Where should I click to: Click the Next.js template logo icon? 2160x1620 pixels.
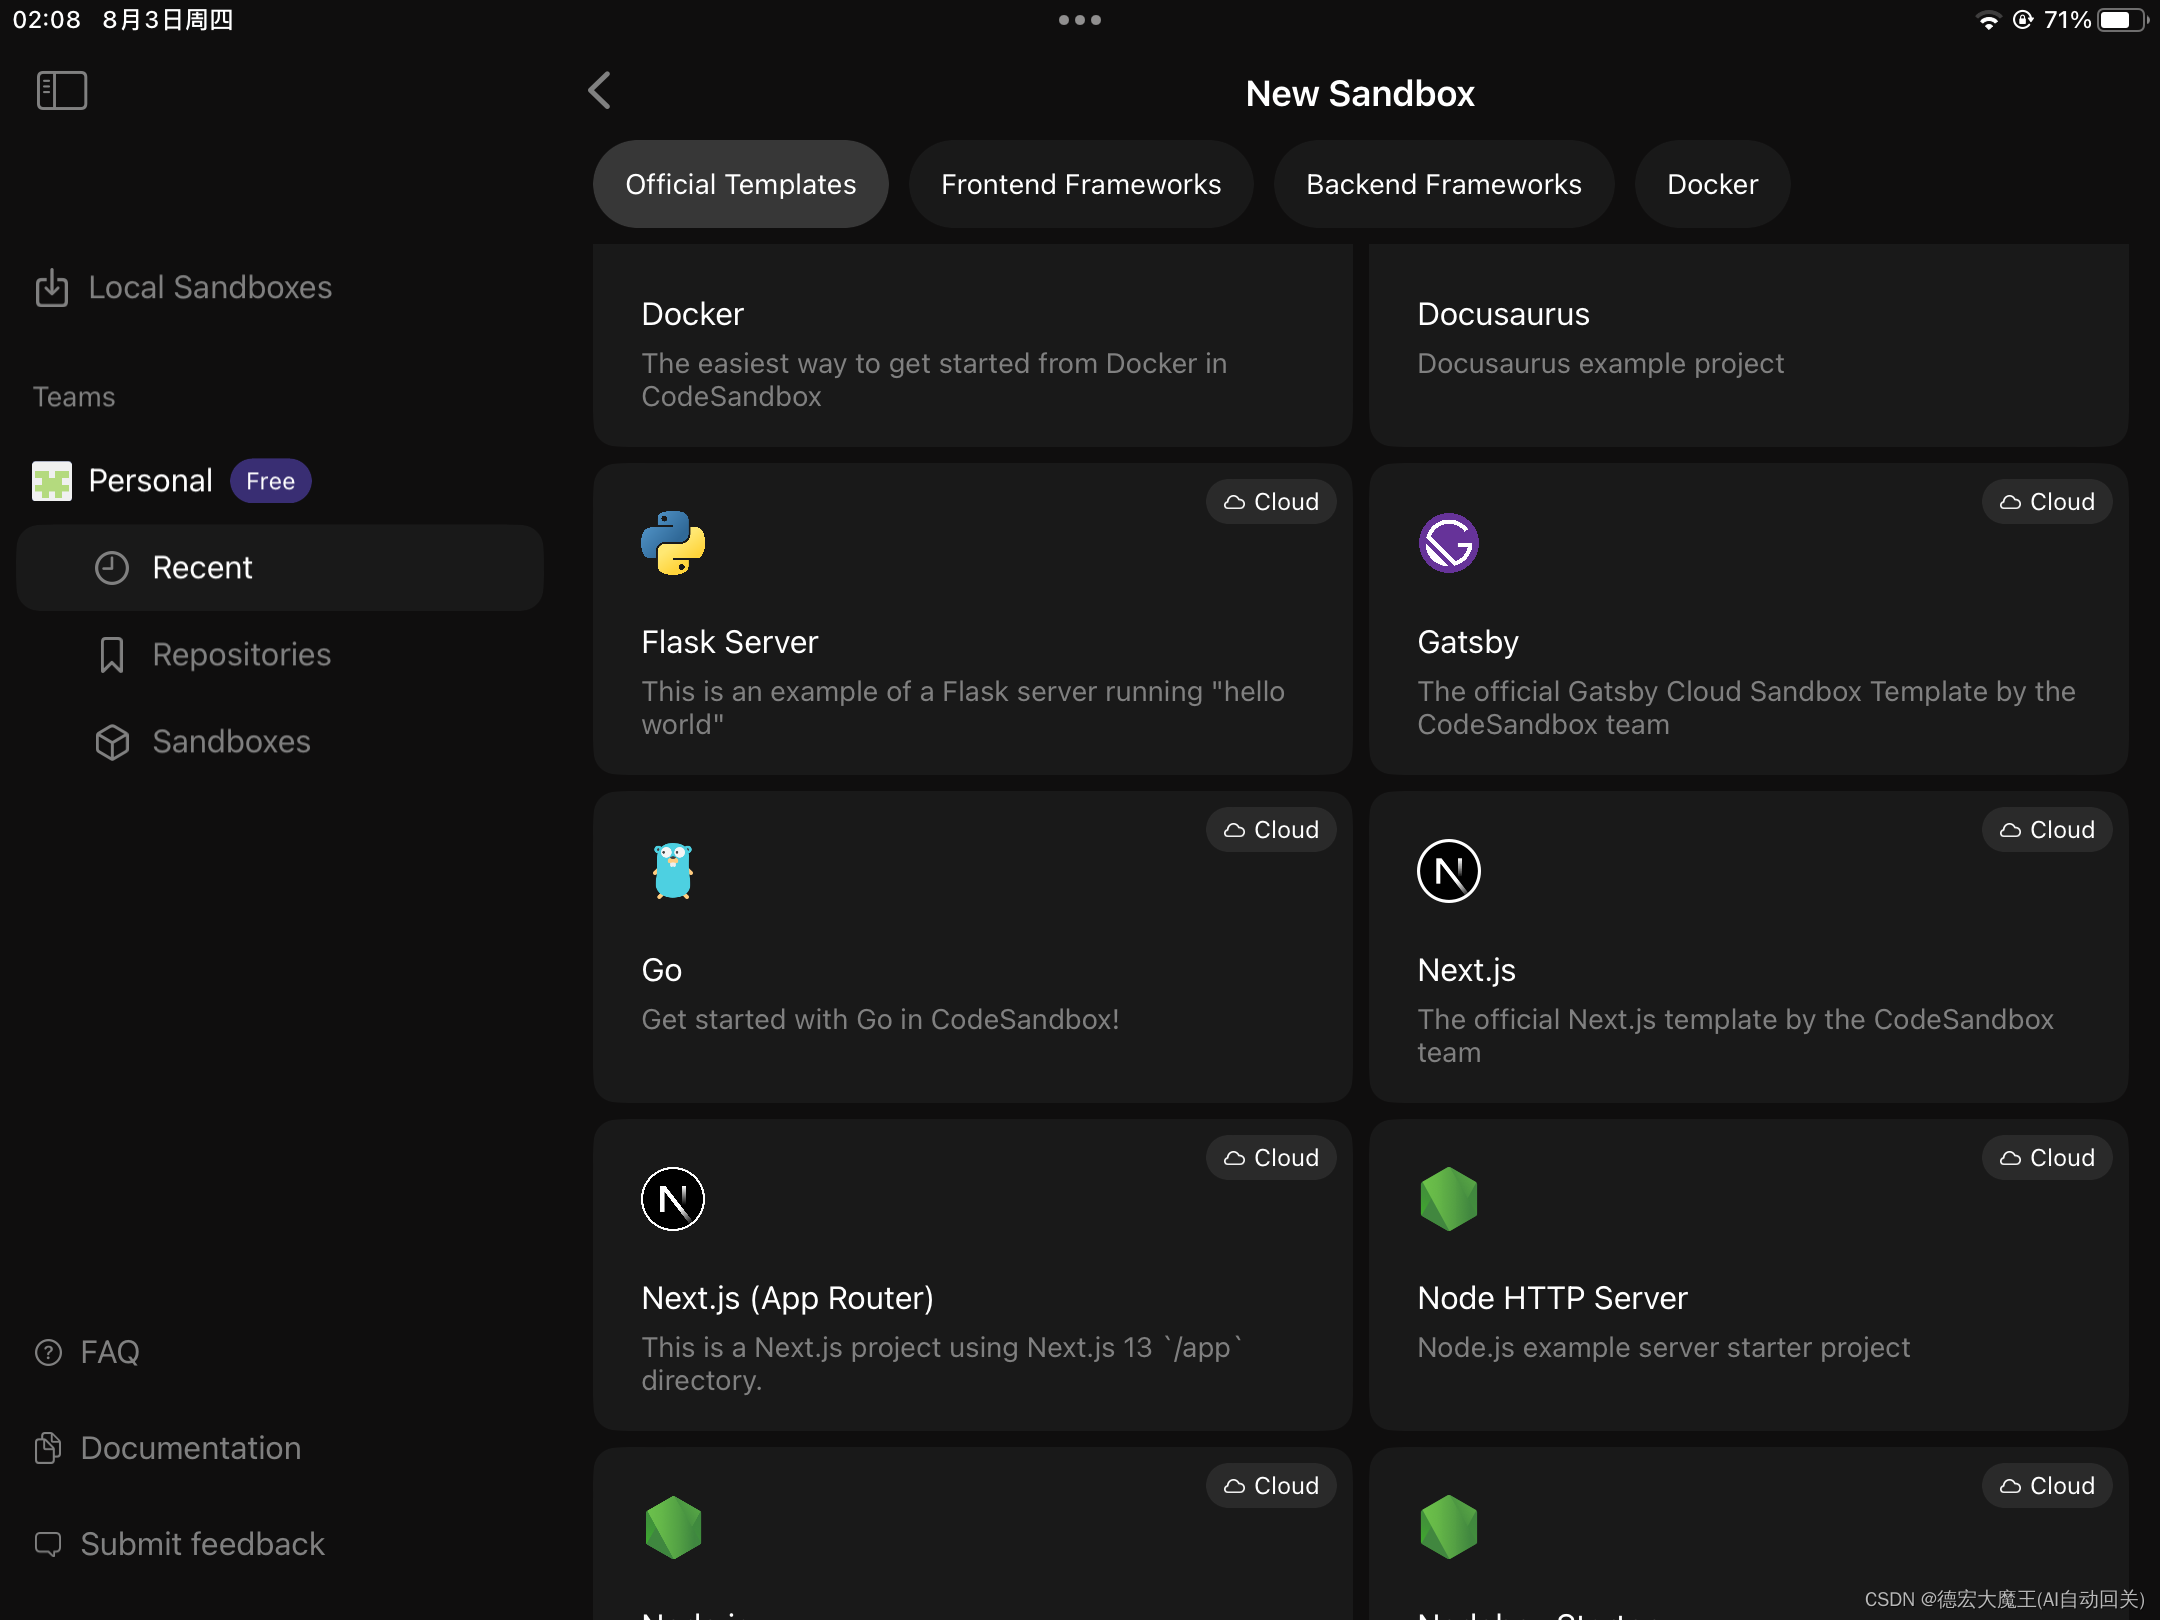pyautogui.click(x=1448, y=871)
